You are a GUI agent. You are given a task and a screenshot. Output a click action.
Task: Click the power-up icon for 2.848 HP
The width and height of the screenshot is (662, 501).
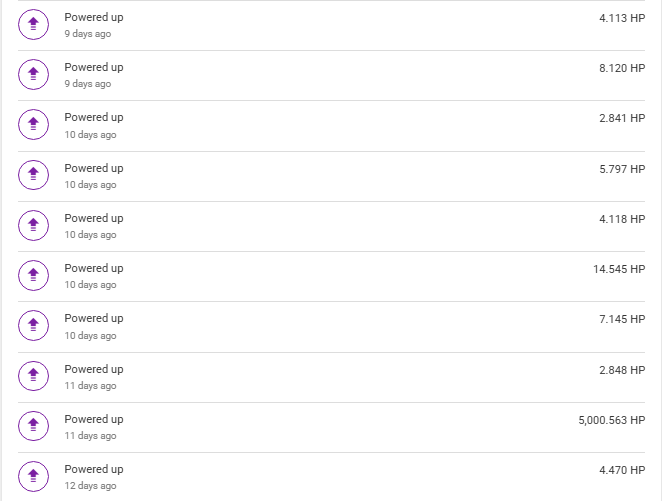pyautogui.click(x=33, y=376)
